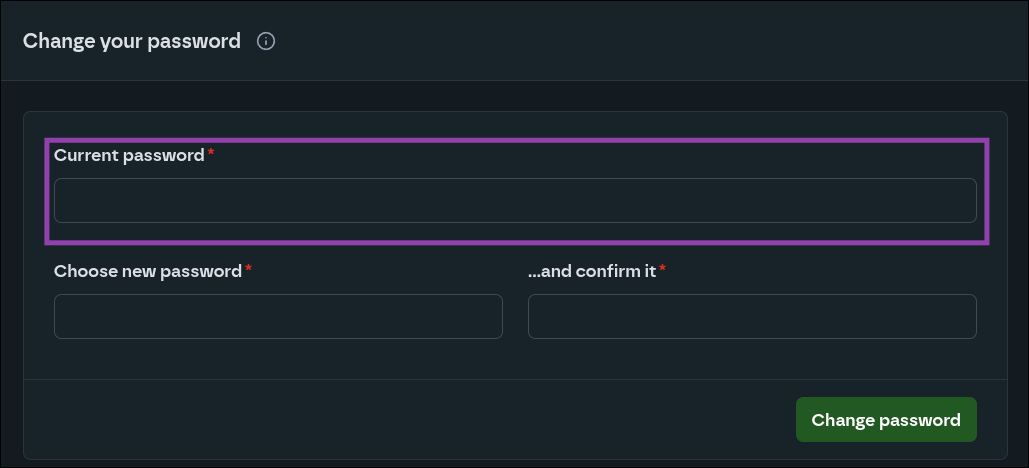1029x468 pixels.
Task: Open the help tooltip for Change your password
Action: pos(266,41)
